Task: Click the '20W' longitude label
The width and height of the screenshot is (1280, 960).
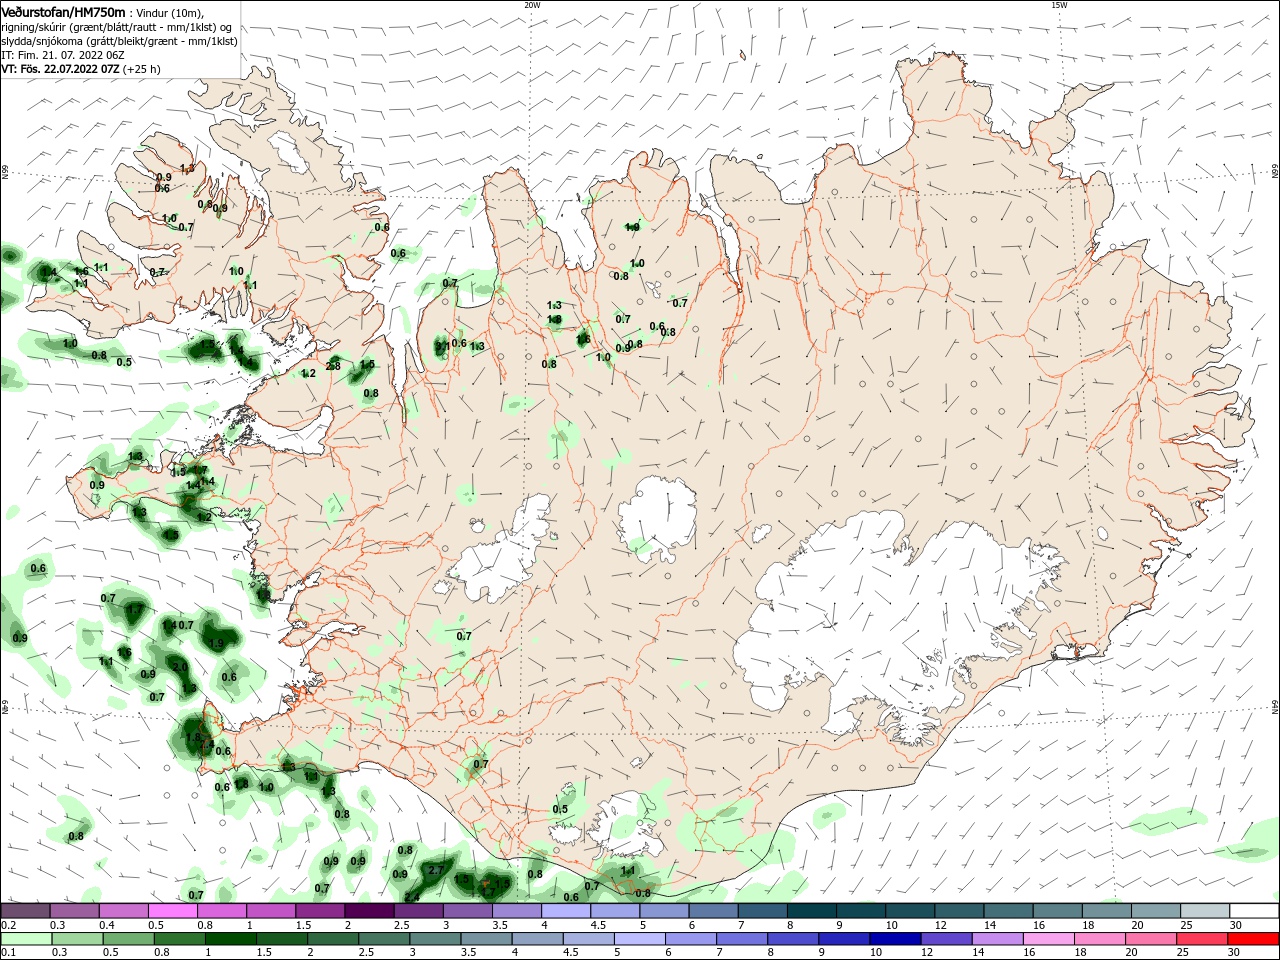Action: 532,5
